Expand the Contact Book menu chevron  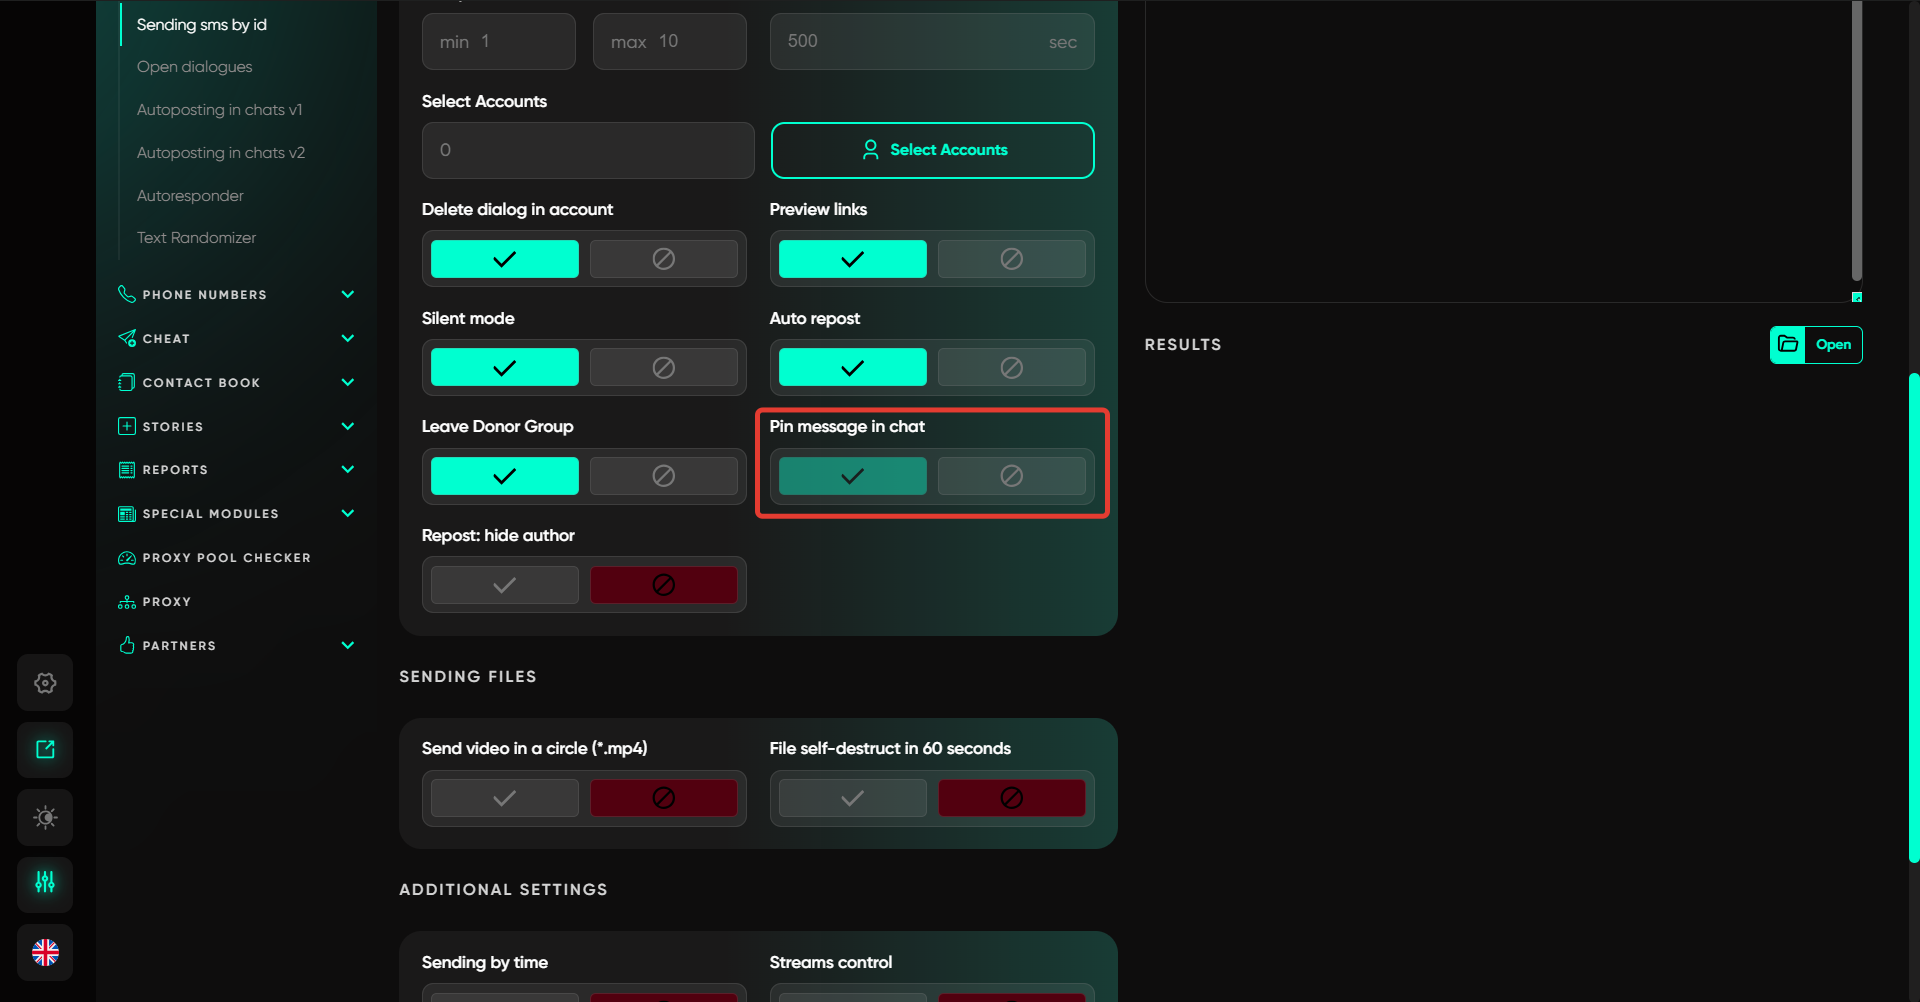point(347,382)
